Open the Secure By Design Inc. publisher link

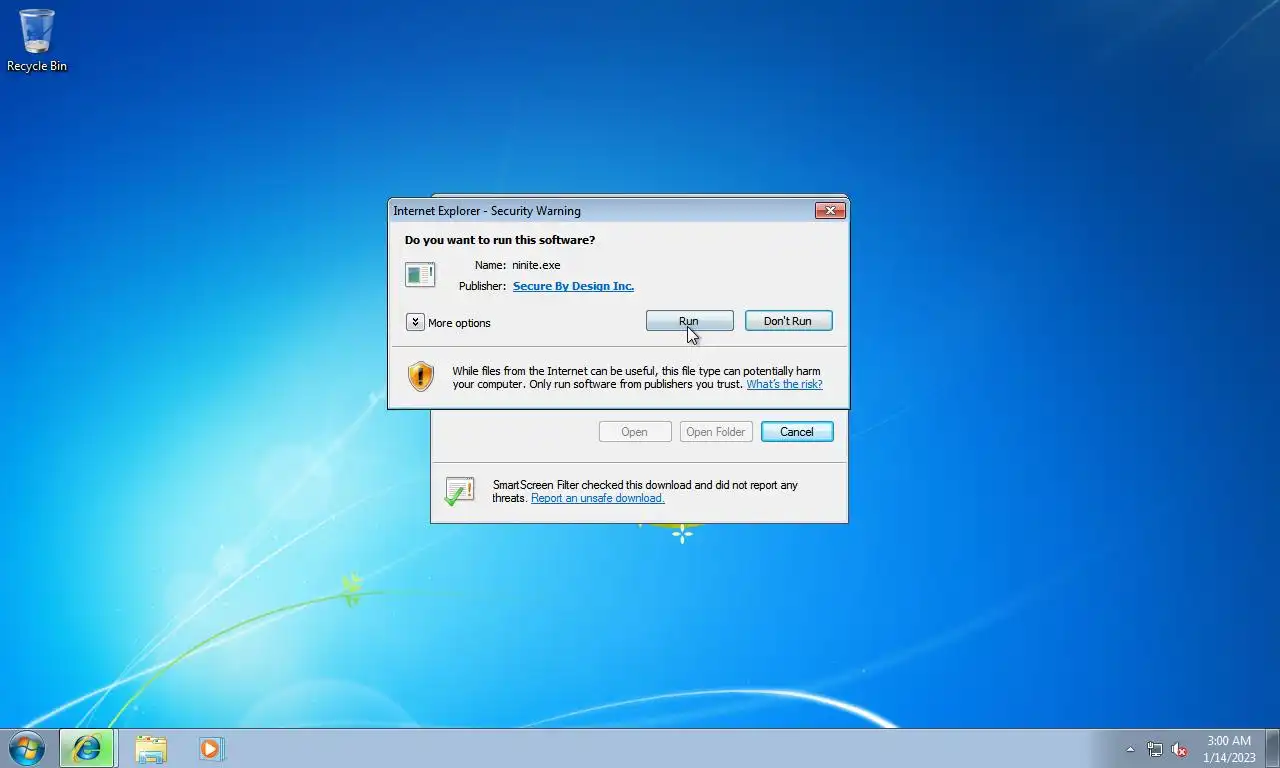point(573,286)
